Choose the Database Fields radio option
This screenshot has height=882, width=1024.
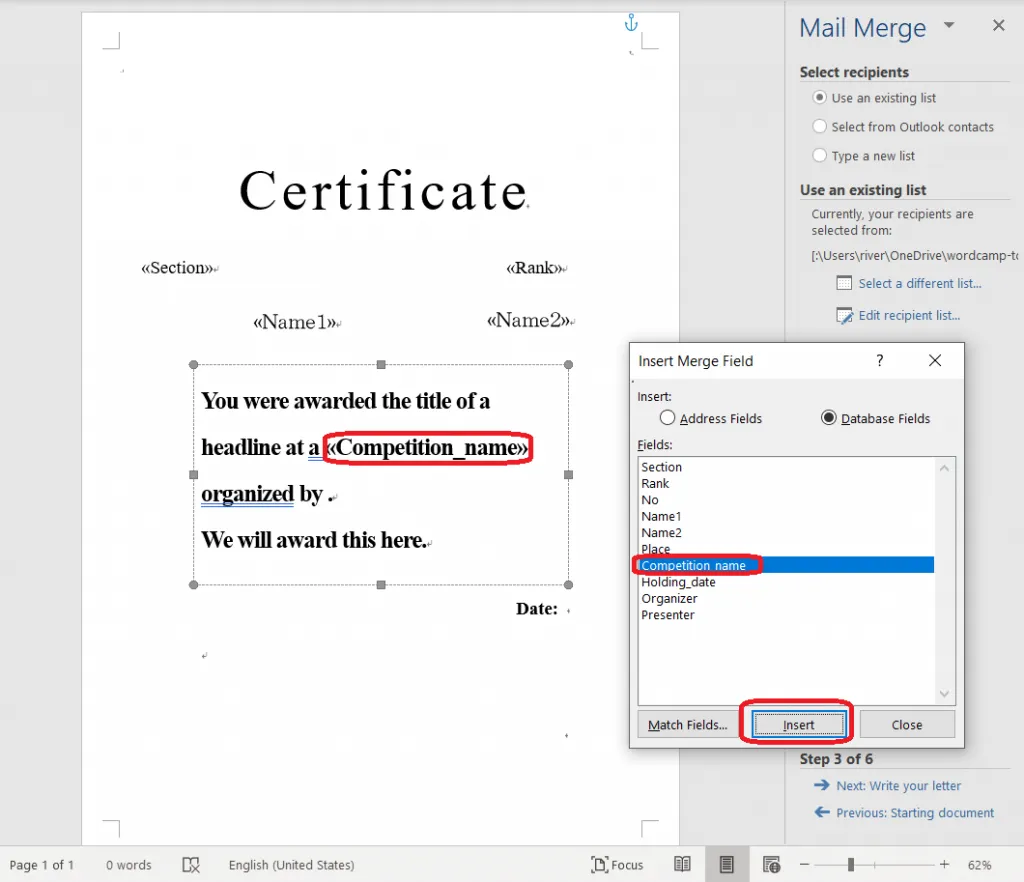tap(828, 418)
